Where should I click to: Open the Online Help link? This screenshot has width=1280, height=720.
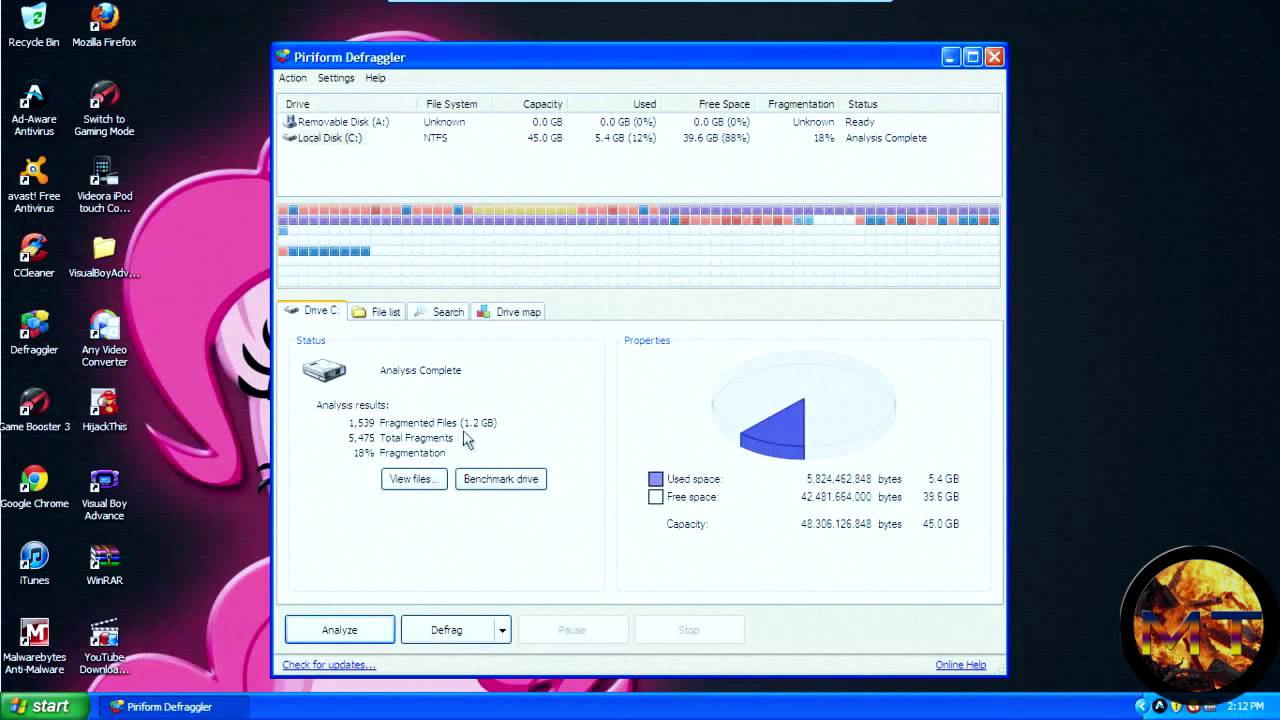coord(961,665)
